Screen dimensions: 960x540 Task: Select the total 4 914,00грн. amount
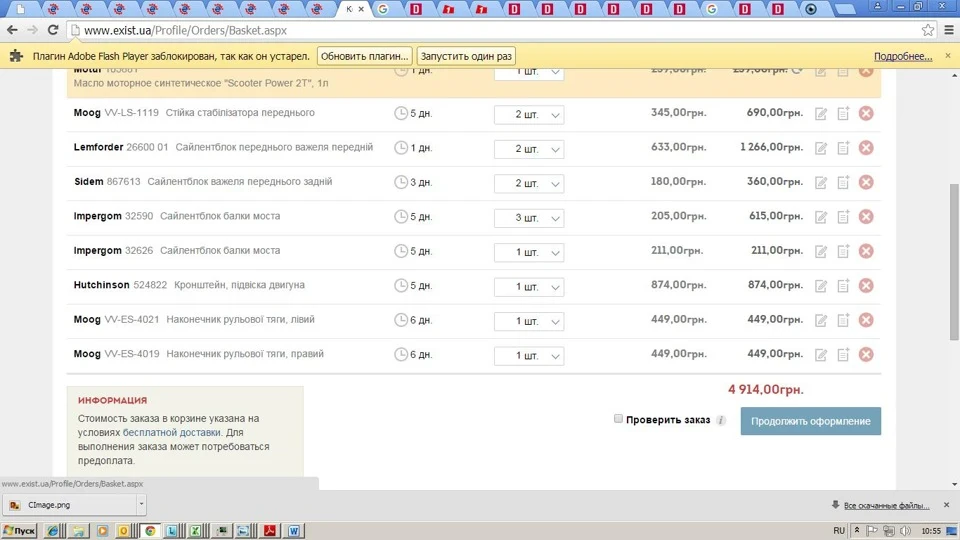pyautogui.click(x=765, y=389)
